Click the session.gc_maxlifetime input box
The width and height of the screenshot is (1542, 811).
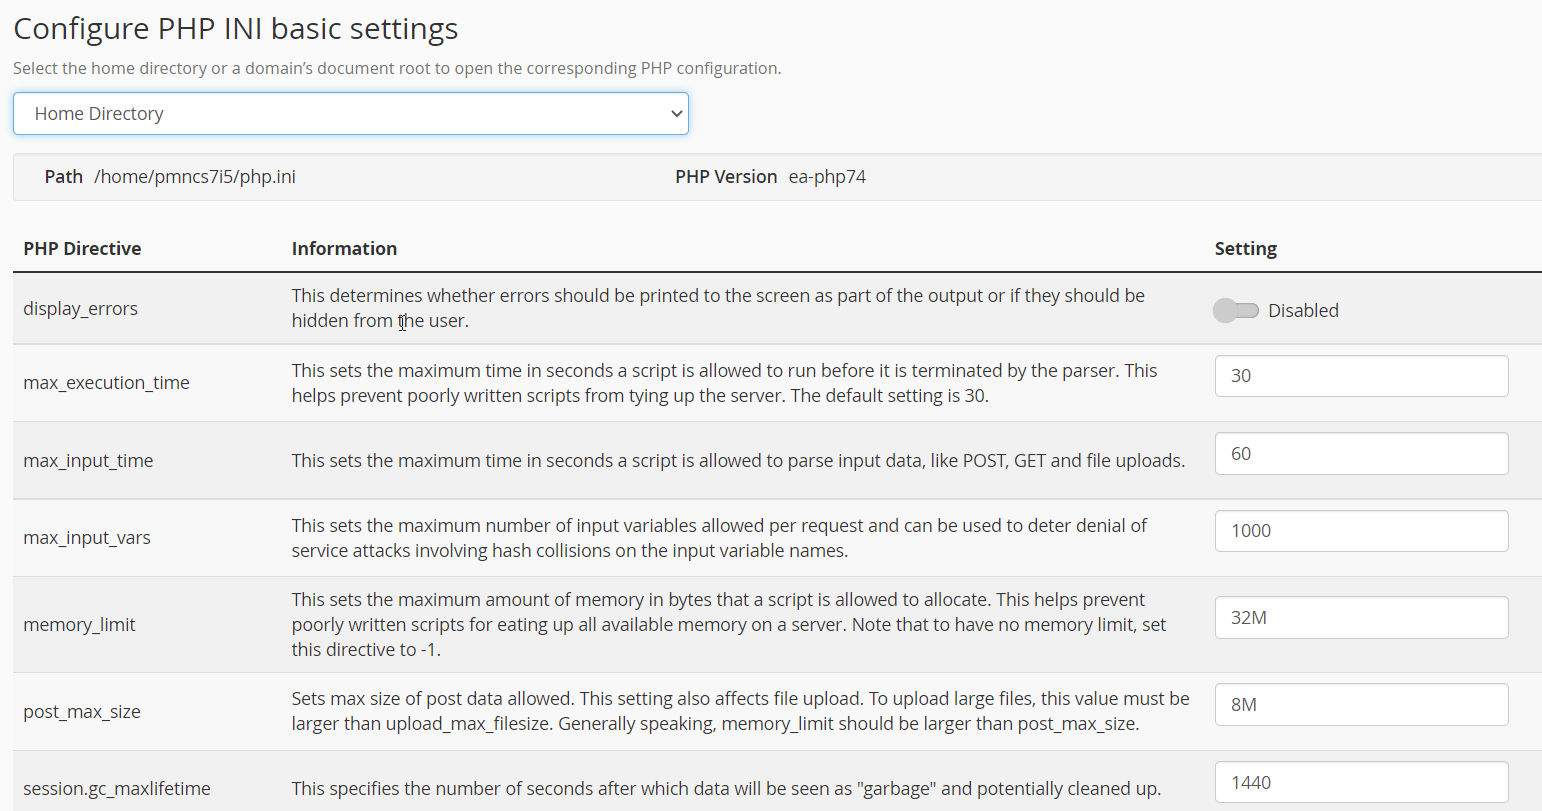pos(1361,782)
